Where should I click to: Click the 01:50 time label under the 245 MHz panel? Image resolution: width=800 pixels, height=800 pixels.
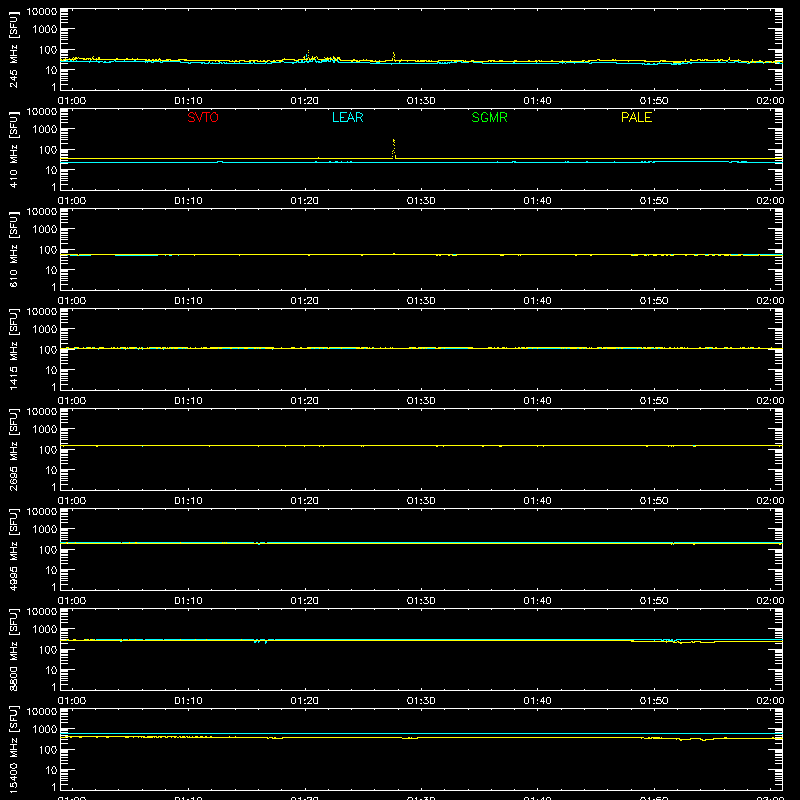(654, 101)
